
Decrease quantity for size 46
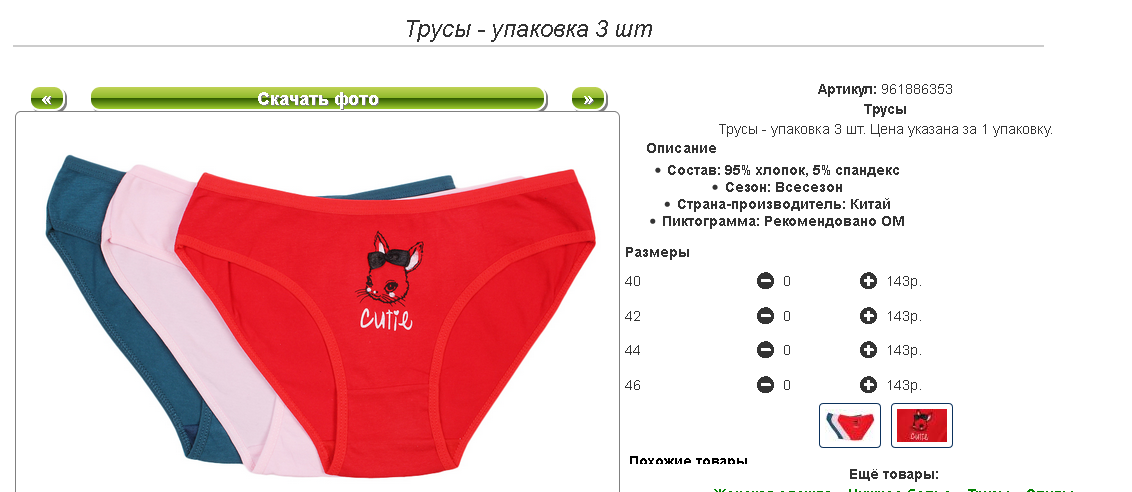(765, 385)
